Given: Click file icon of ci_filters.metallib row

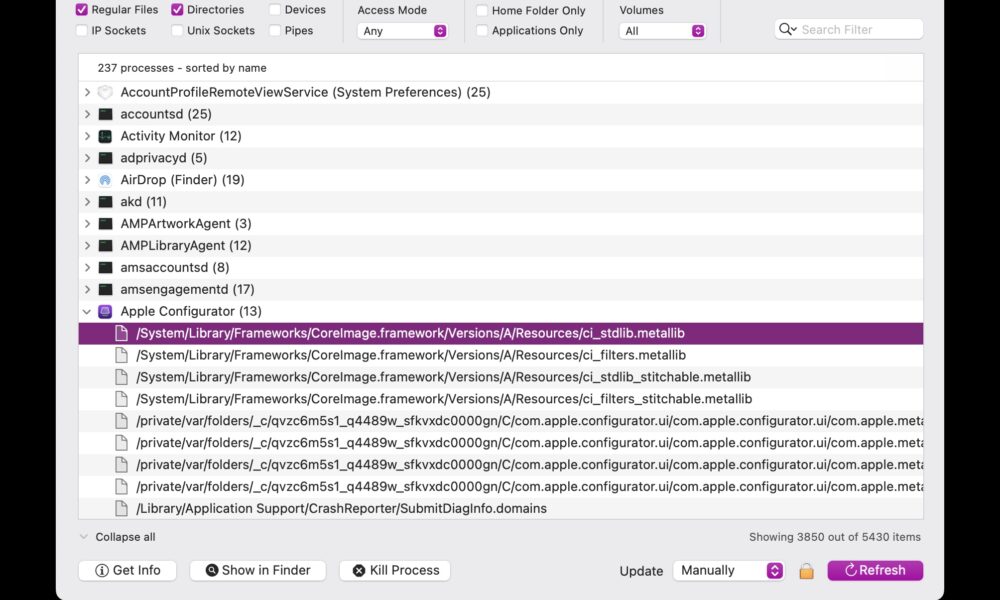Looking at the screenshot, I should [x=121, y=355].
